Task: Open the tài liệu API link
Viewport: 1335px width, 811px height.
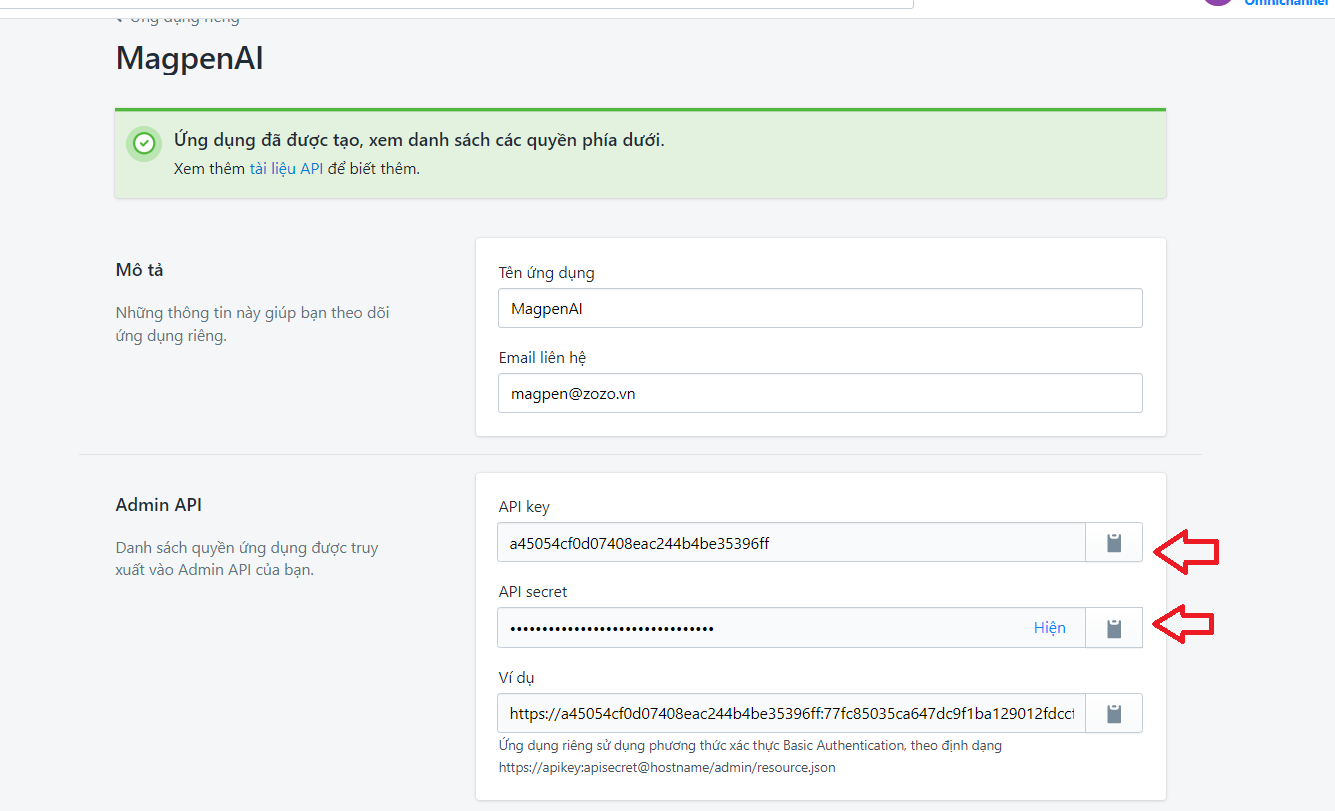Action: [x=286, y=169]
